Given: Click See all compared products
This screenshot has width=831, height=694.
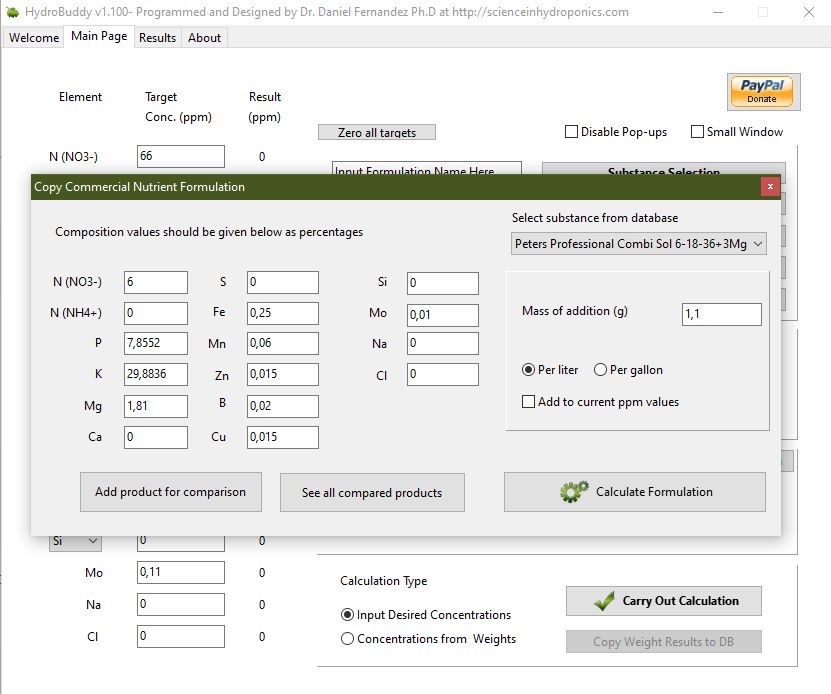Looking at the screenshot, I should click(x=372, y=493).
